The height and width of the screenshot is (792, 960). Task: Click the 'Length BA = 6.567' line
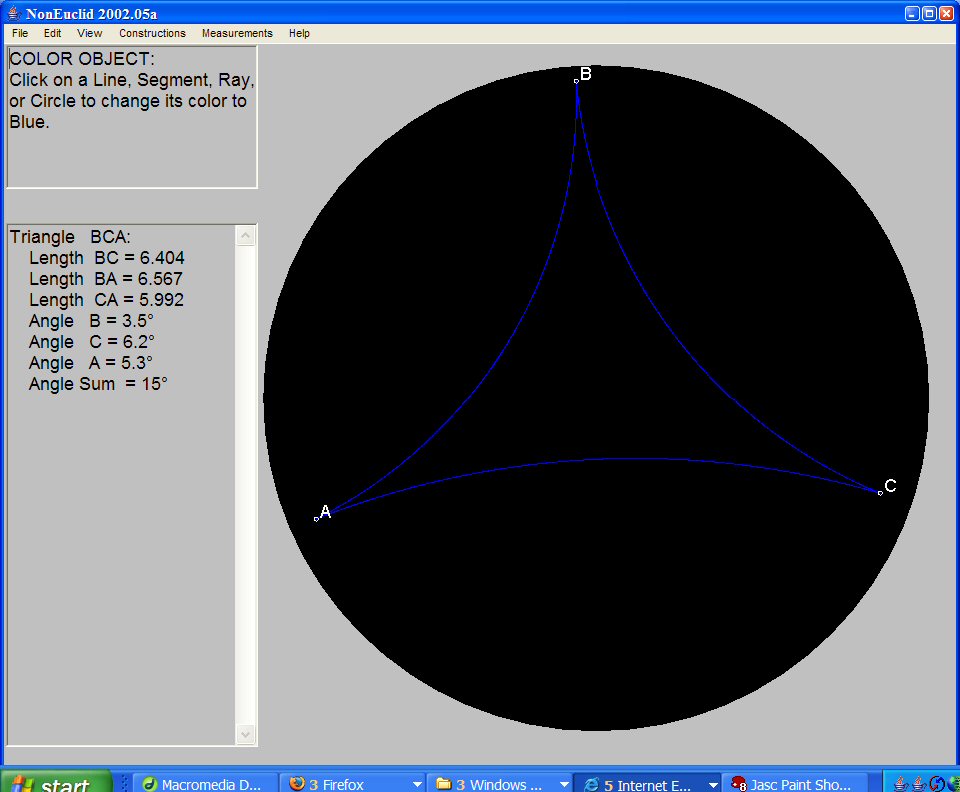pos(106,279)
